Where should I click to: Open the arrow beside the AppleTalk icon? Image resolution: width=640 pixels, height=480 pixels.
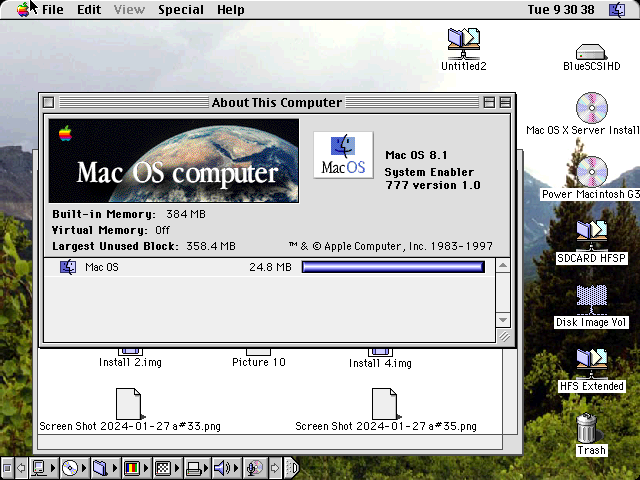point(53,468)
